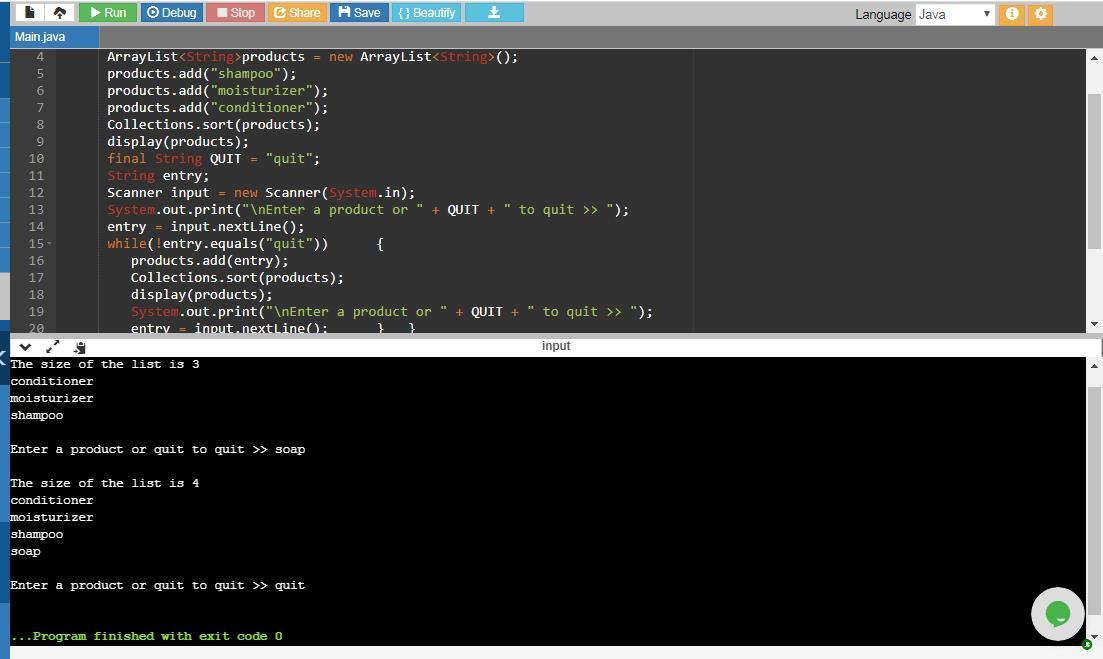Beautify the source code

[x=426, y=13]
